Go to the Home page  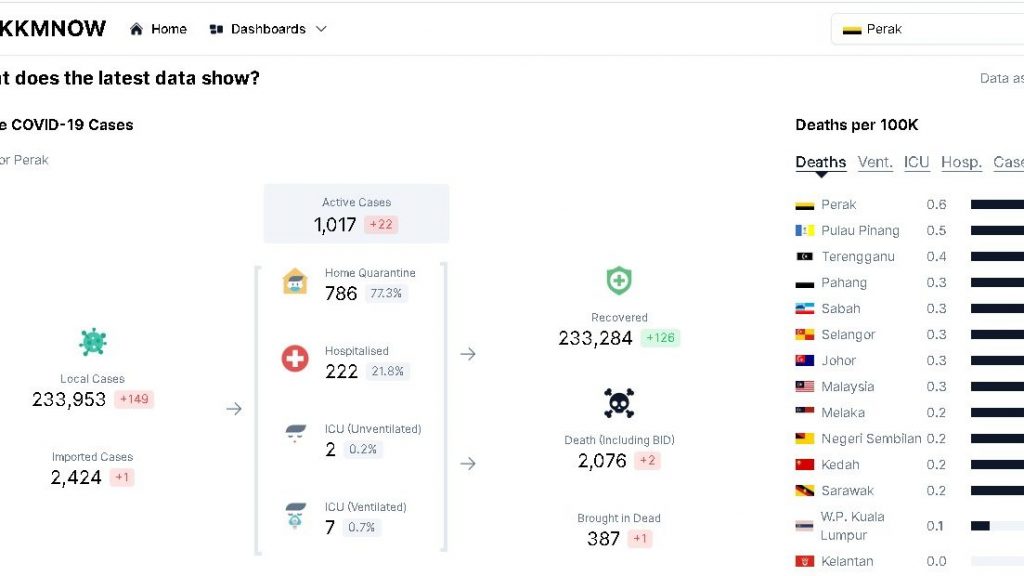tap(158, 29)
